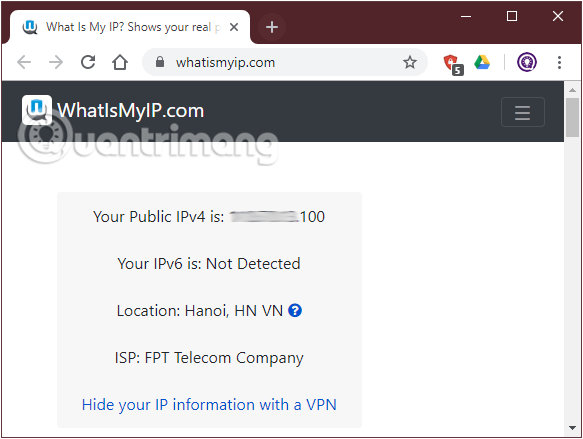Image resolution: width=583 pixels, height=439 pixels.
Task: Click the location help question mark icon
Action: (295, 310)
